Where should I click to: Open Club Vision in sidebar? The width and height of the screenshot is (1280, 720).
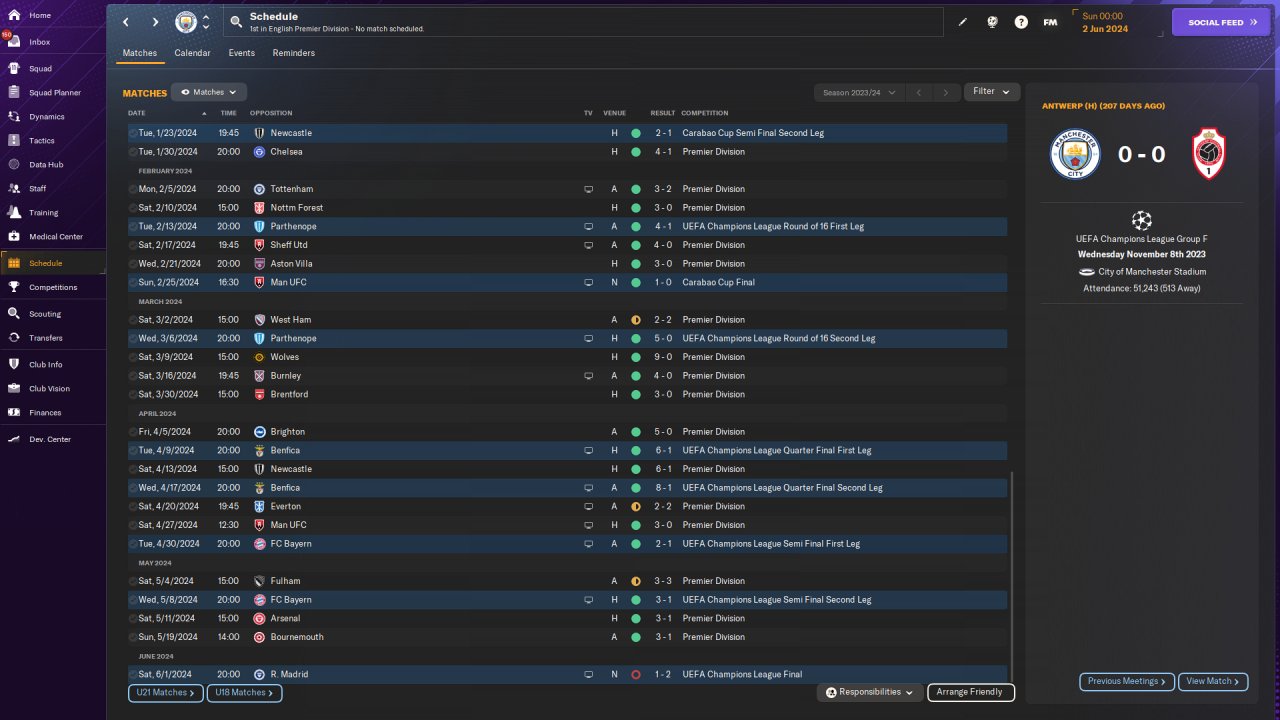pyautogui.click(x=50, y=389)
